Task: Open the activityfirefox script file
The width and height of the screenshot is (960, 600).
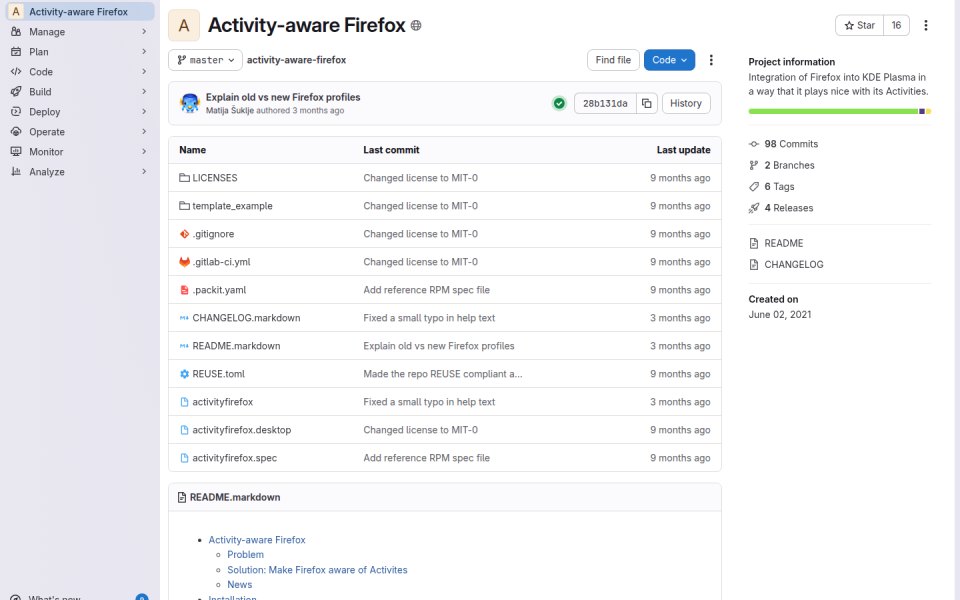Action: (222, 402)
